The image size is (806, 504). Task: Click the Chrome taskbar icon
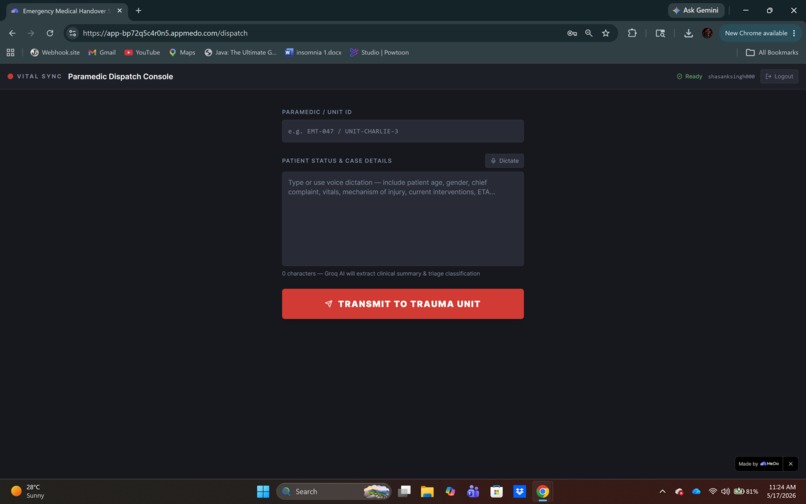click(x=542, y=492)
